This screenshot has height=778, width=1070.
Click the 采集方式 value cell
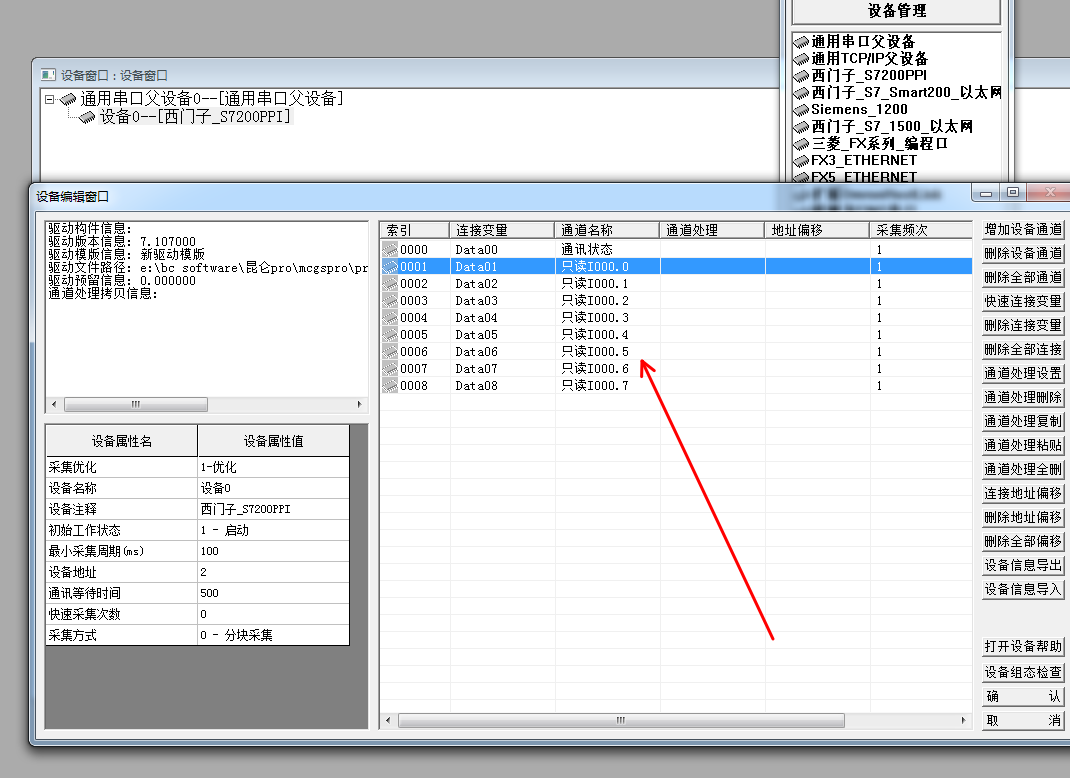(273, 635)
